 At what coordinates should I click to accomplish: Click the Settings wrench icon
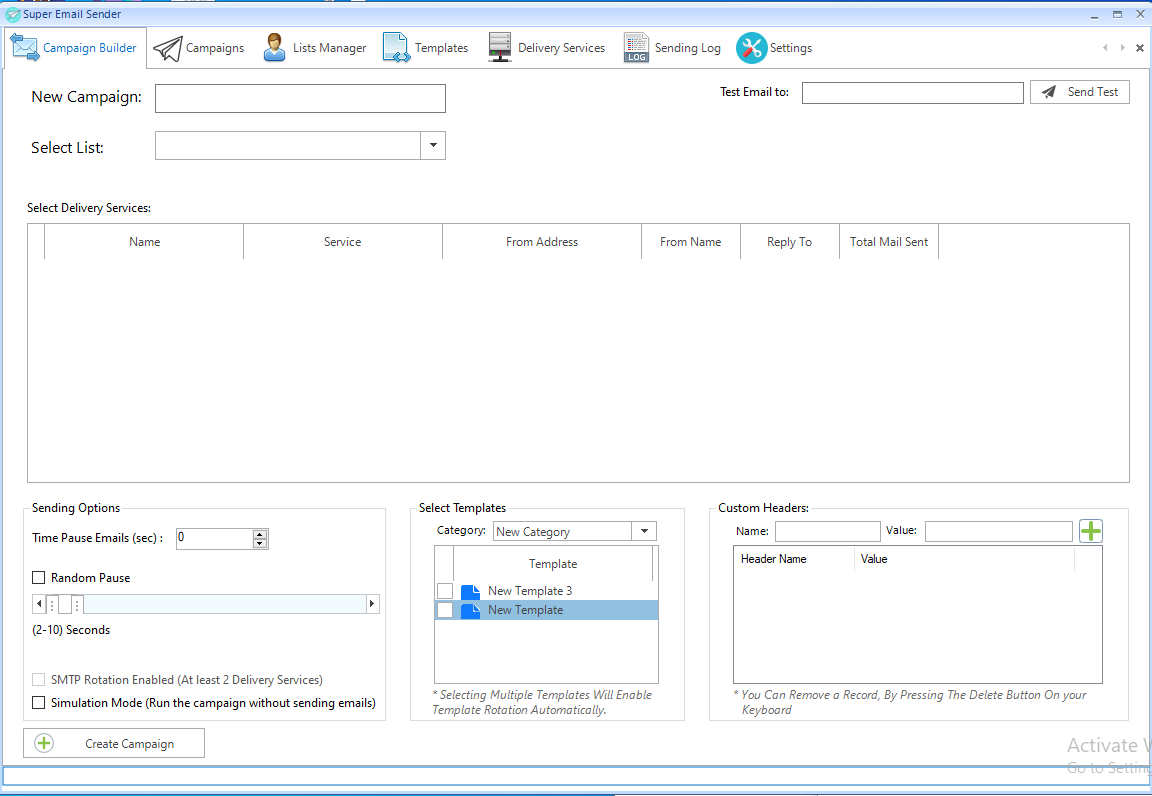pos(751,48)
